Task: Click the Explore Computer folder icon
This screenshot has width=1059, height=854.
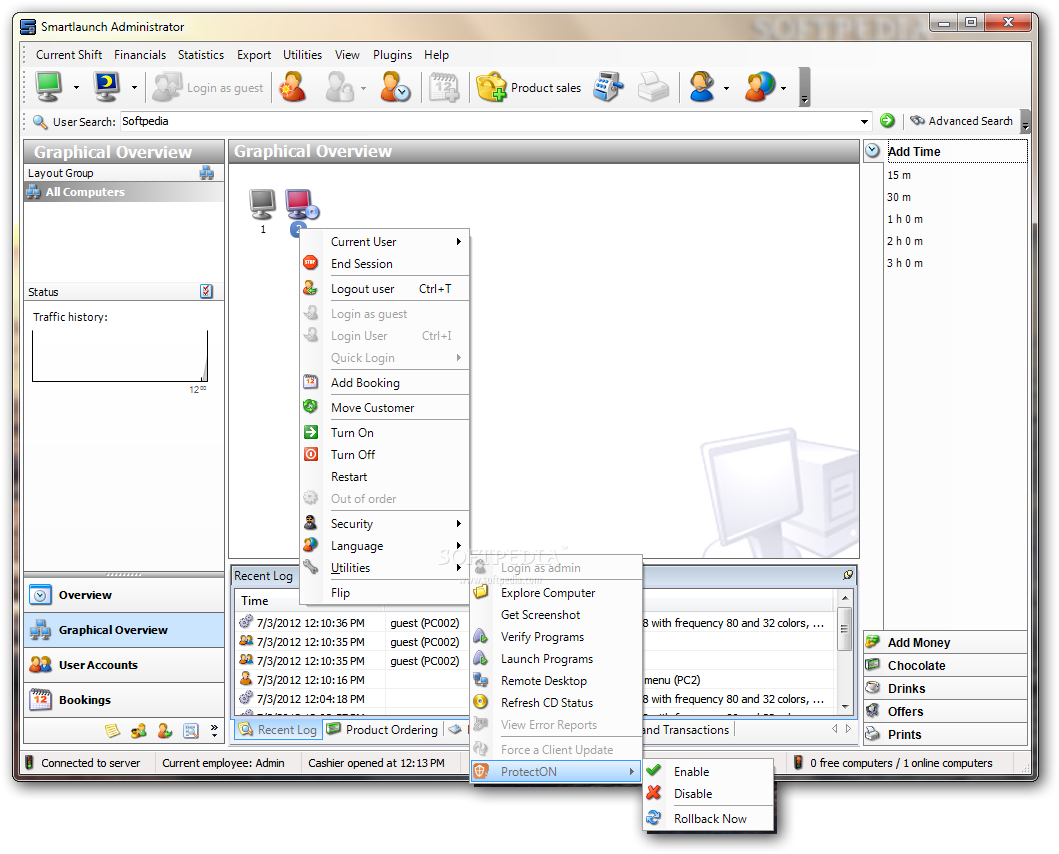Action: (x=481, y=593)
